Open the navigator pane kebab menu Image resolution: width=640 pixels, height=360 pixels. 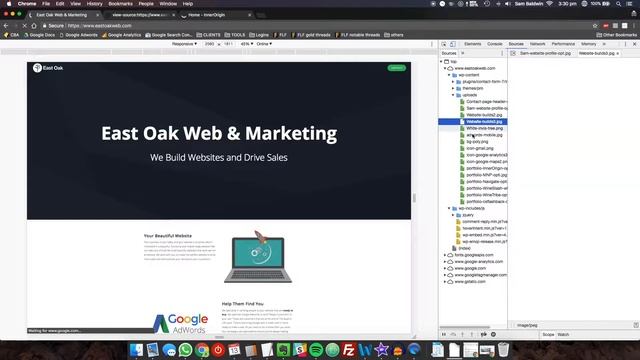point(502,53)
